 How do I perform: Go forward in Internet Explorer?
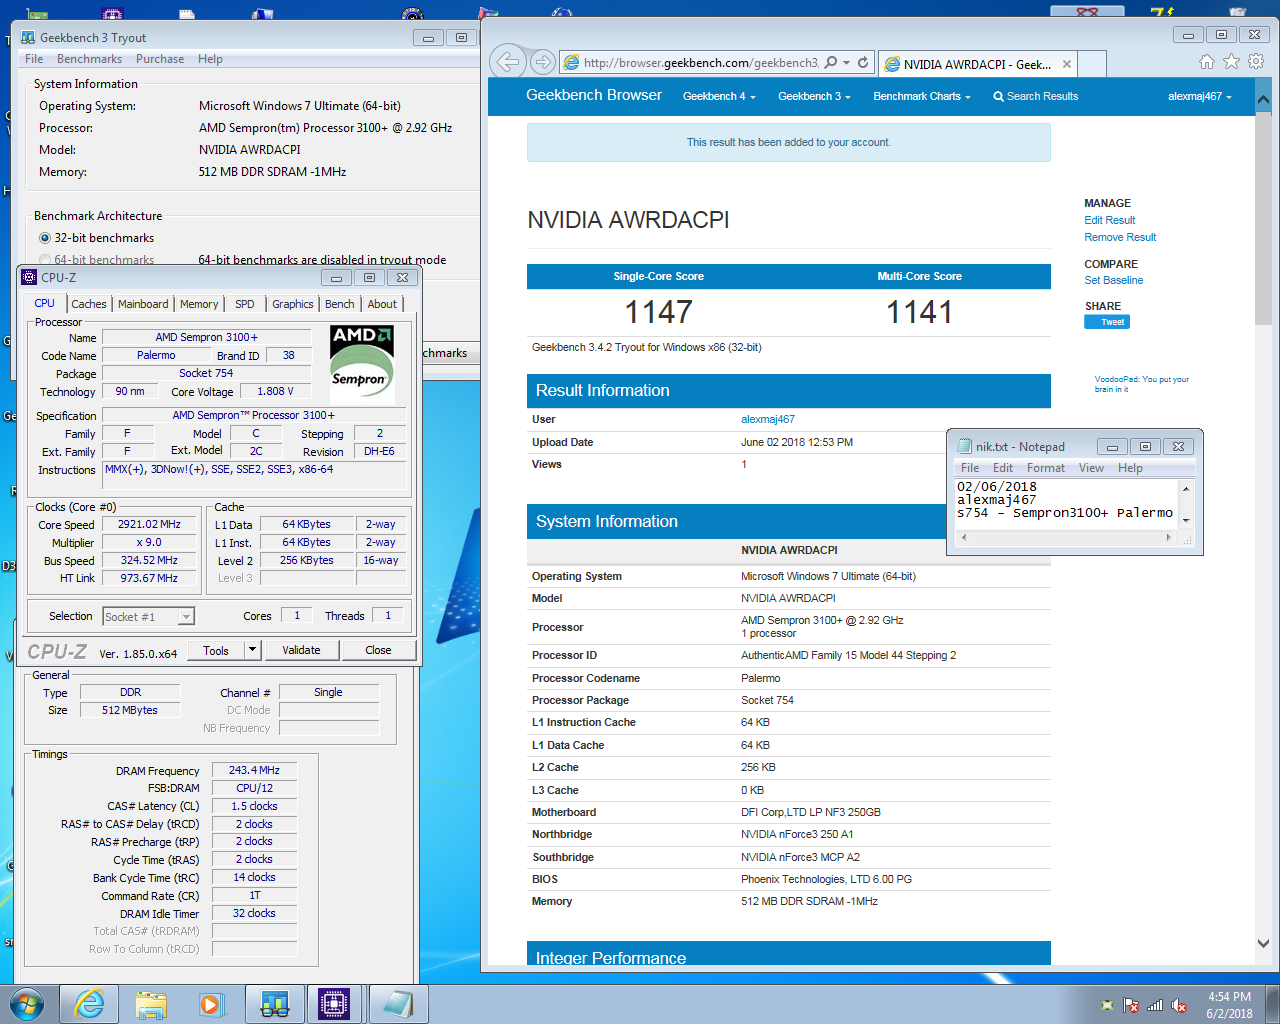pos(543,62)
